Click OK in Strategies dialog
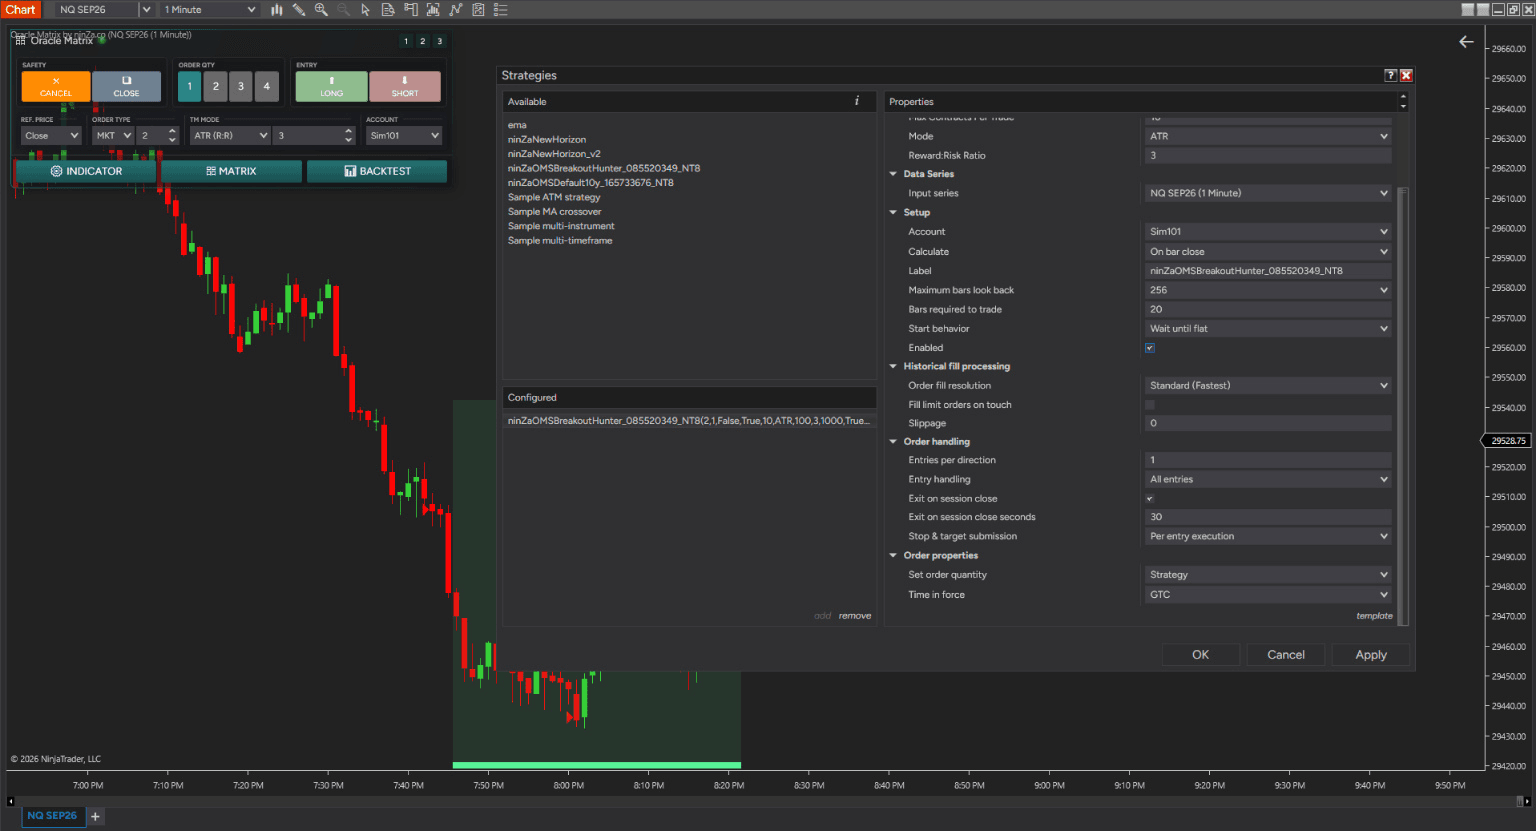This screenshot has width=1536, height=831. (x=1200, y=655)
